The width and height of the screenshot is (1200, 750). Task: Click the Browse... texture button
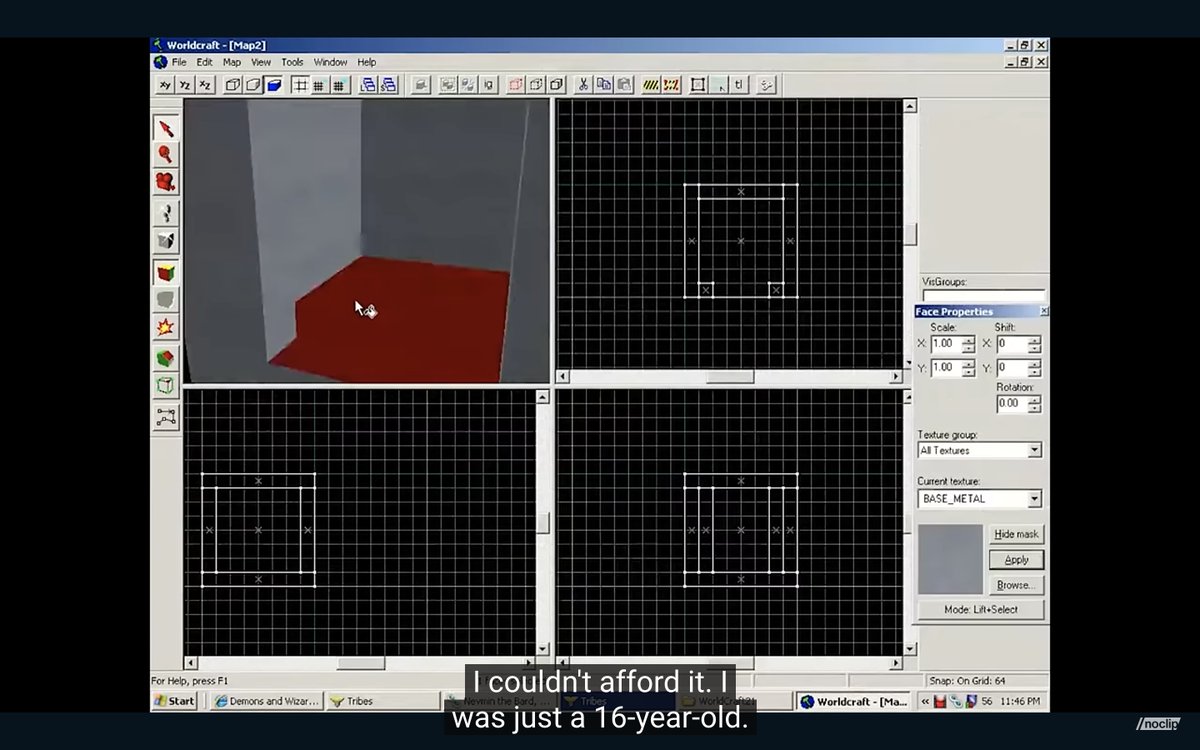tap(1017, 585)
